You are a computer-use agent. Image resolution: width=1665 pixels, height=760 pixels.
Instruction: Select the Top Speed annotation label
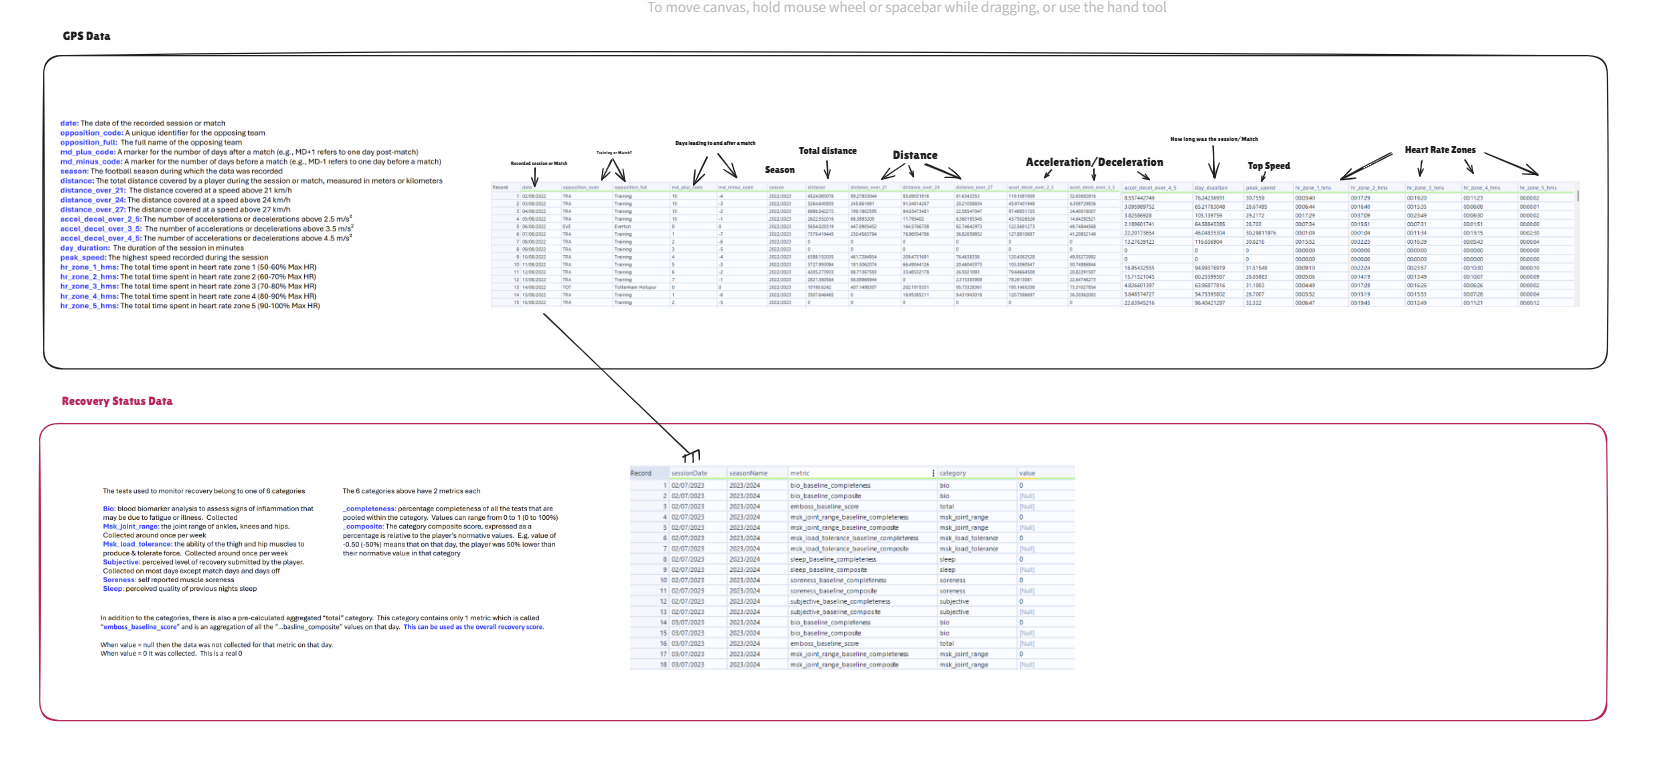tap(1268, 166)
